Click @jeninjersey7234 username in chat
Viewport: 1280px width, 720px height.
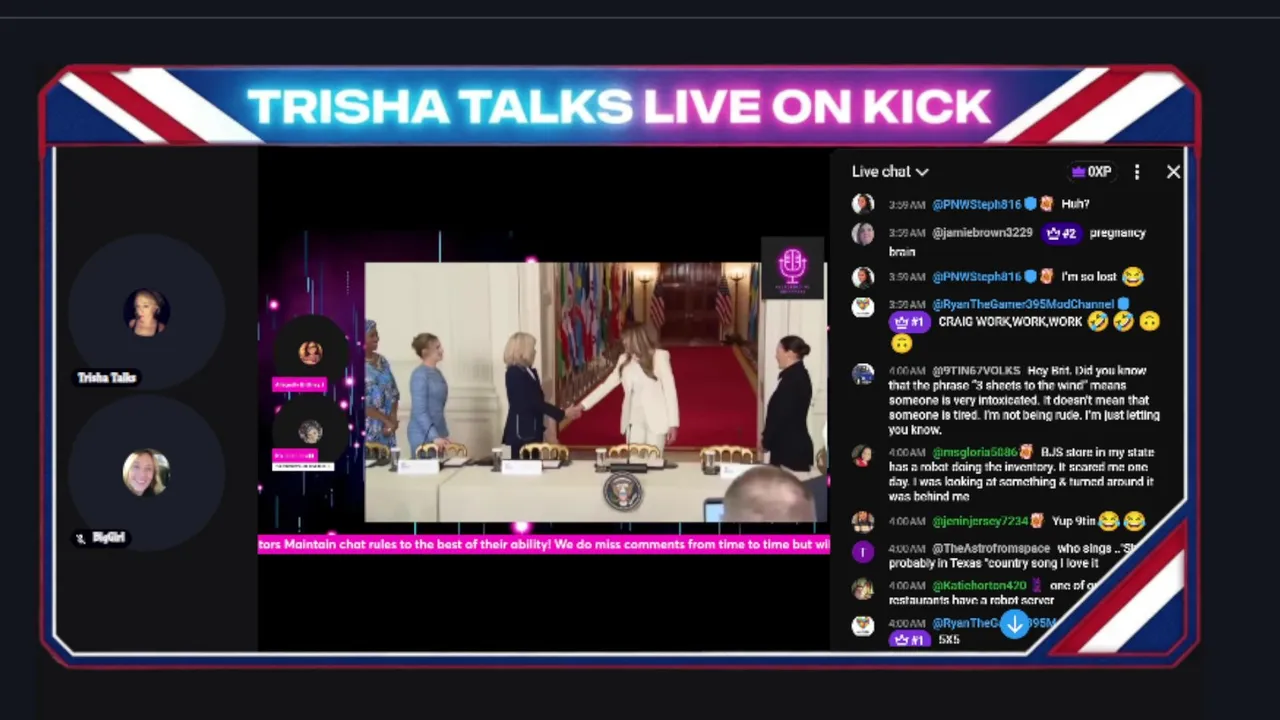980,521
